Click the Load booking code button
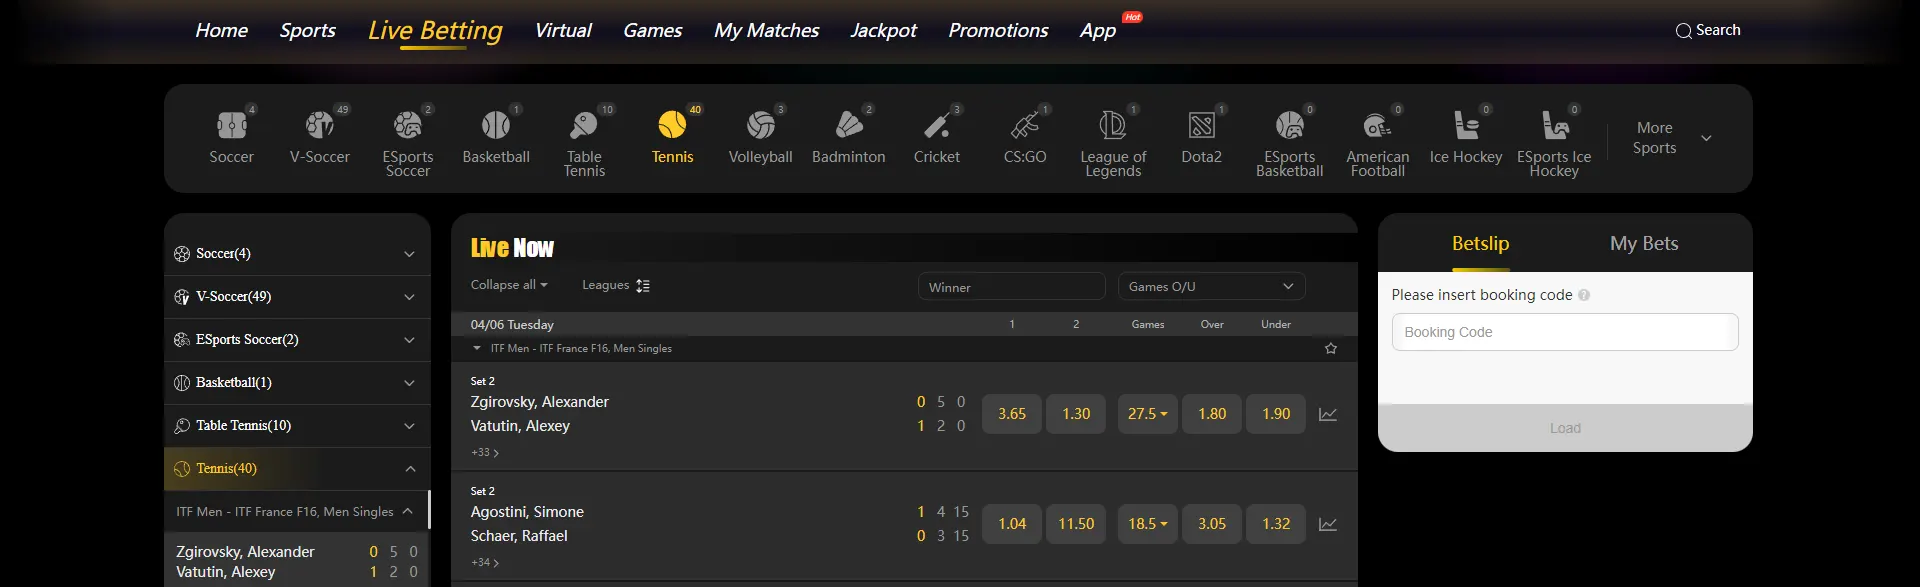1920x587 pixels. (1564, 428)
